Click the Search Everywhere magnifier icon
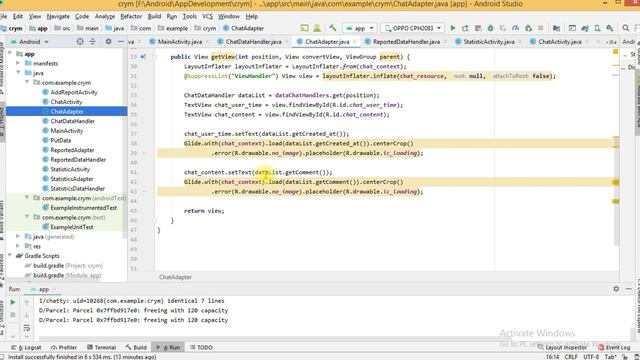This screenshot has width=640, height=360. (625, 28)
